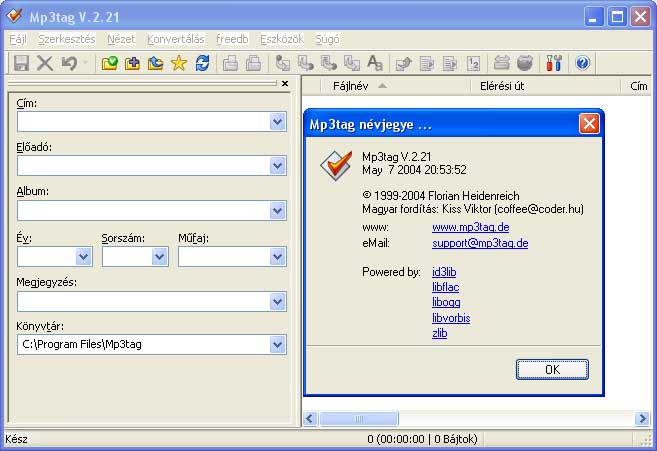Click the second gray printer-like toolbar icon
This screenshot has width=657, height=451.
[253, 63]
